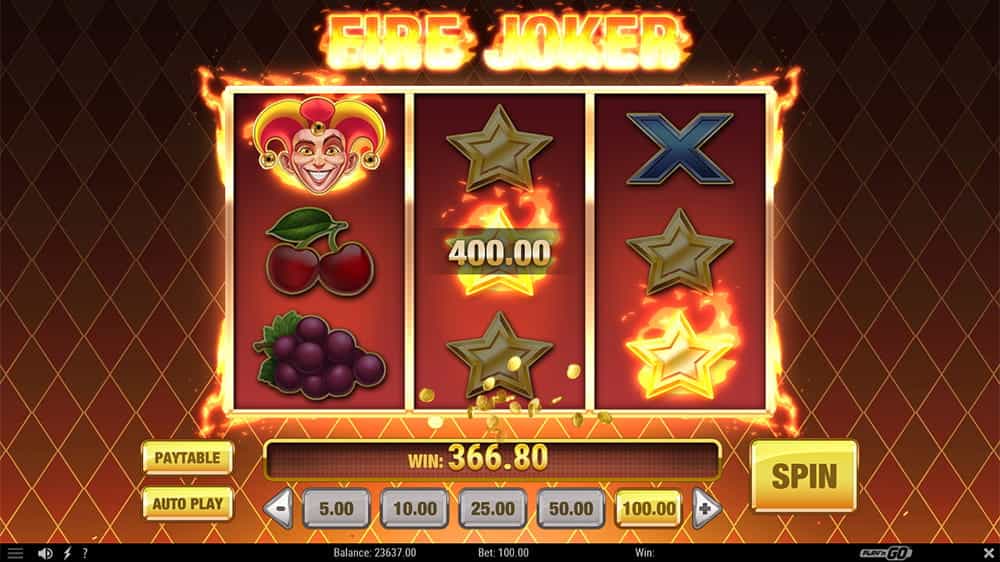Decrease bet with minus arrow
Image resolution: width=1000 pixels, height=562 pixels.
click(x=279, y=508)
